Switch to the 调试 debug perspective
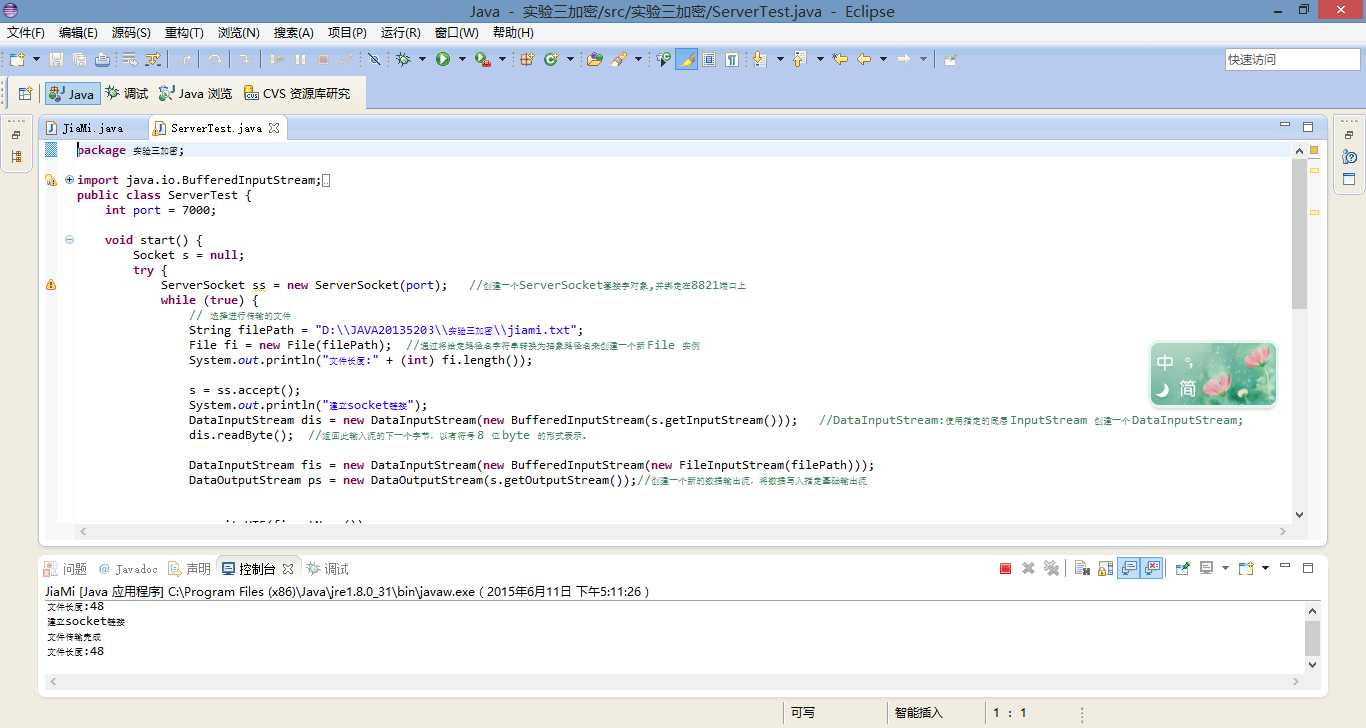 coord(127,94)
